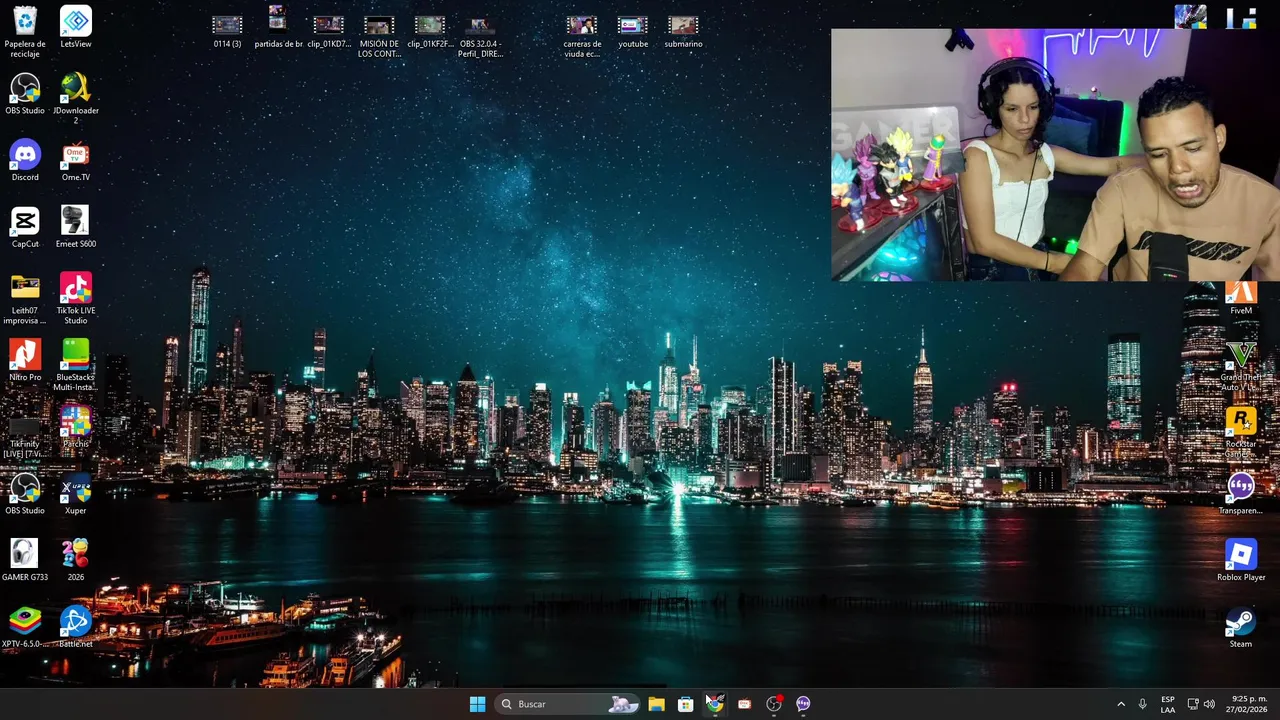Open Microsoft Store from the taskbar

click(686, 704)
